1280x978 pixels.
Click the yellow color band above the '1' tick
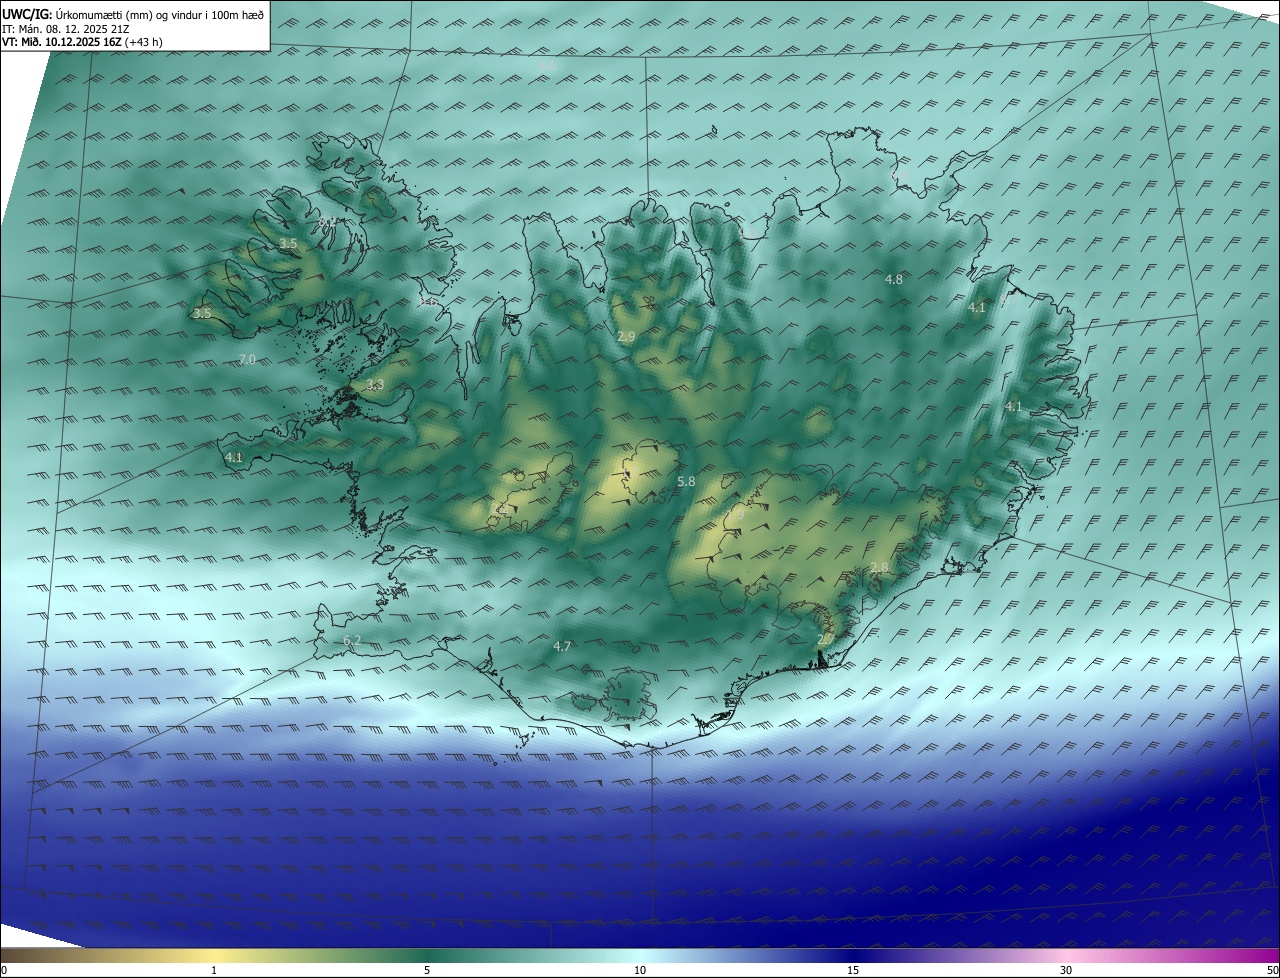214,956
